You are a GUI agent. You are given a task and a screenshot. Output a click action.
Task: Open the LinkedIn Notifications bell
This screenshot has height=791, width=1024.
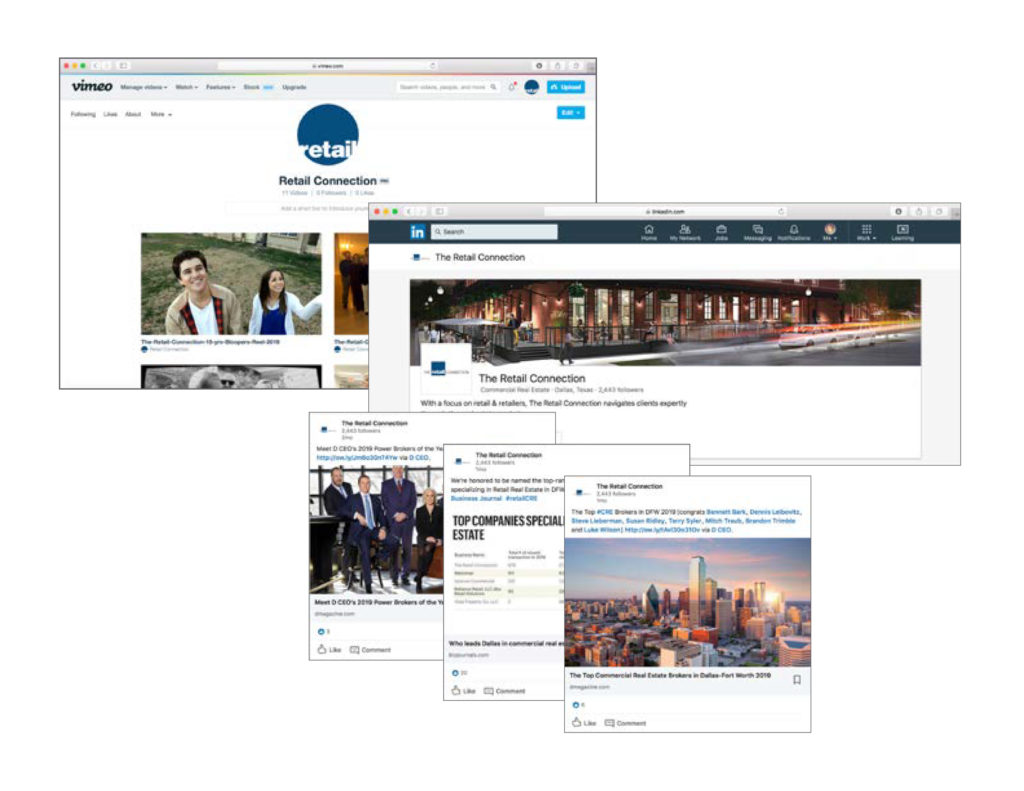tap(793, 231)
